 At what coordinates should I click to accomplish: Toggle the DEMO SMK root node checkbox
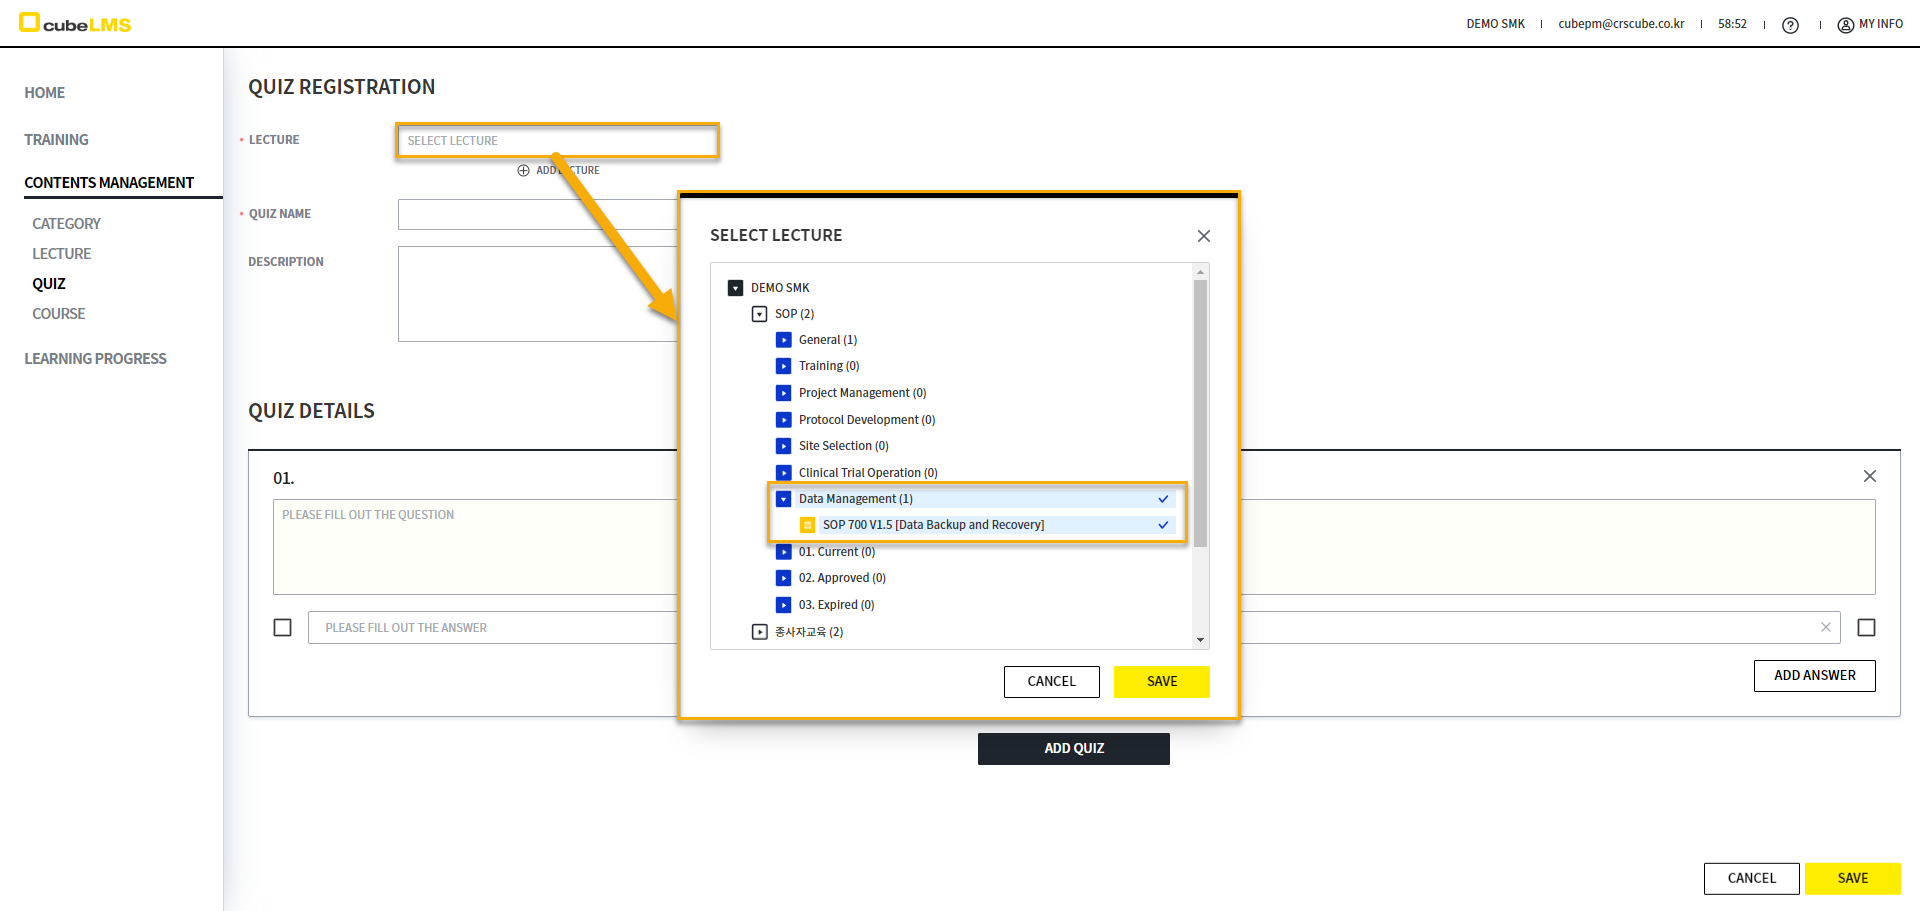[736, 288]
